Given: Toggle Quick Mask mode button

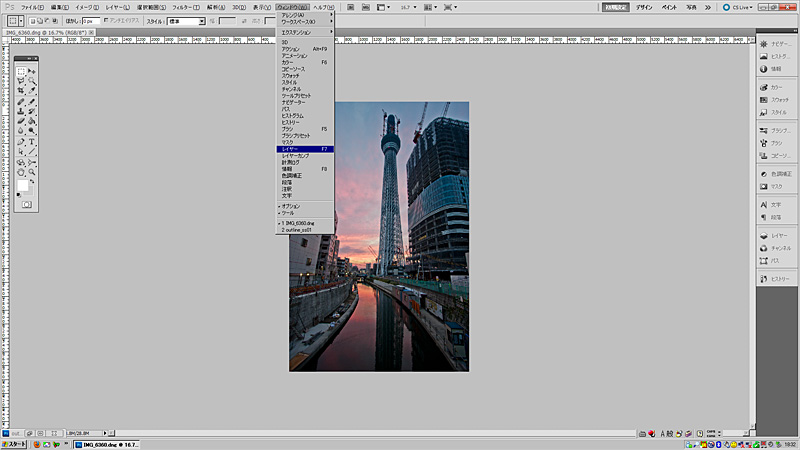Looking at the screenshot, I should pos(27,205).
